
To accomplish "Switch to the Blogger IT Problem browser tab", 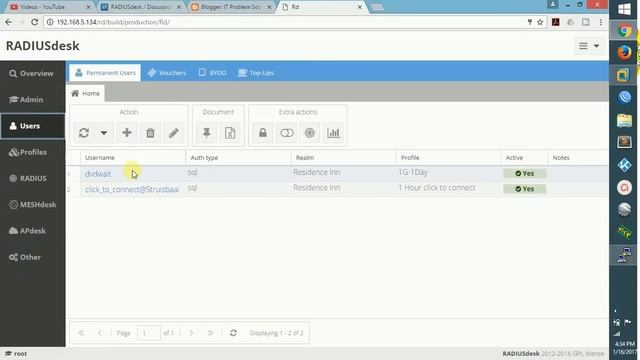I will tap(231, 7).
